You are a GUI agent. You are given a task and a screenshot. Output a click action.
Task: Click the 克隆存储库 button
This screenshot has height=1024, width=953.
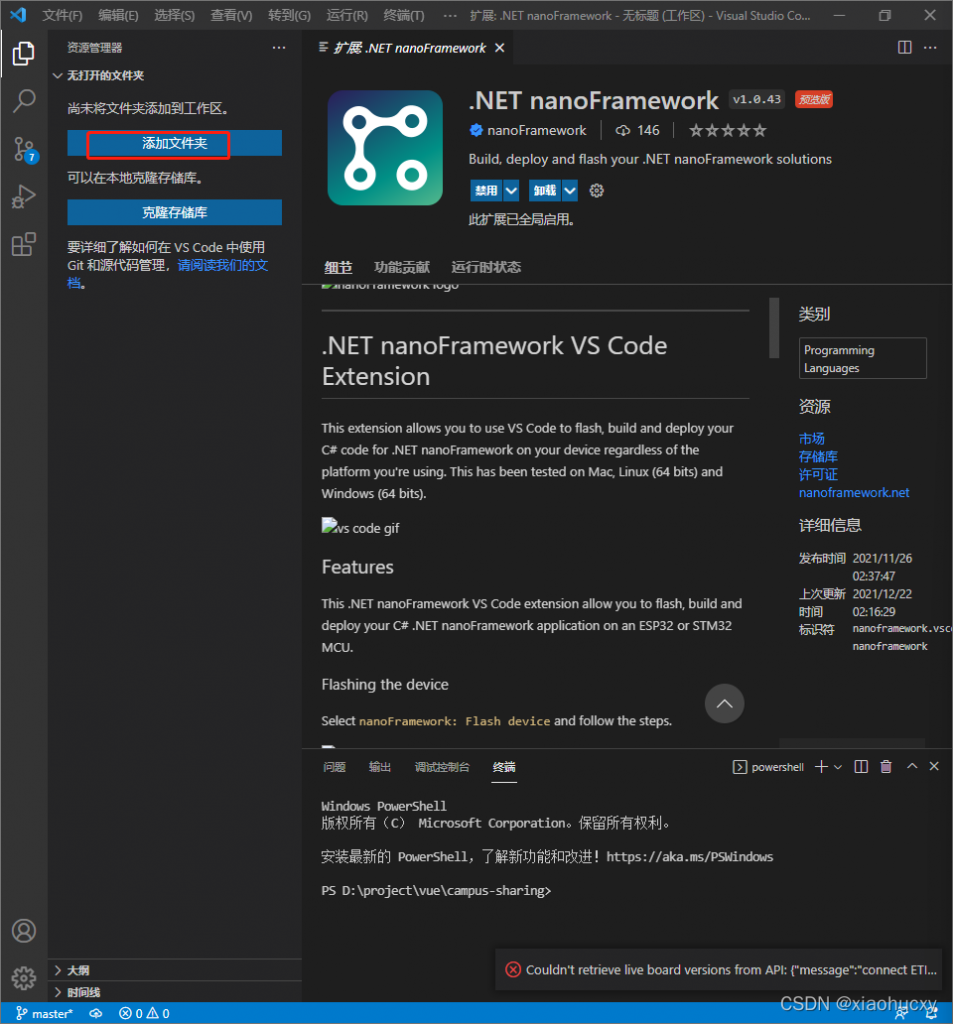[174, 212]
